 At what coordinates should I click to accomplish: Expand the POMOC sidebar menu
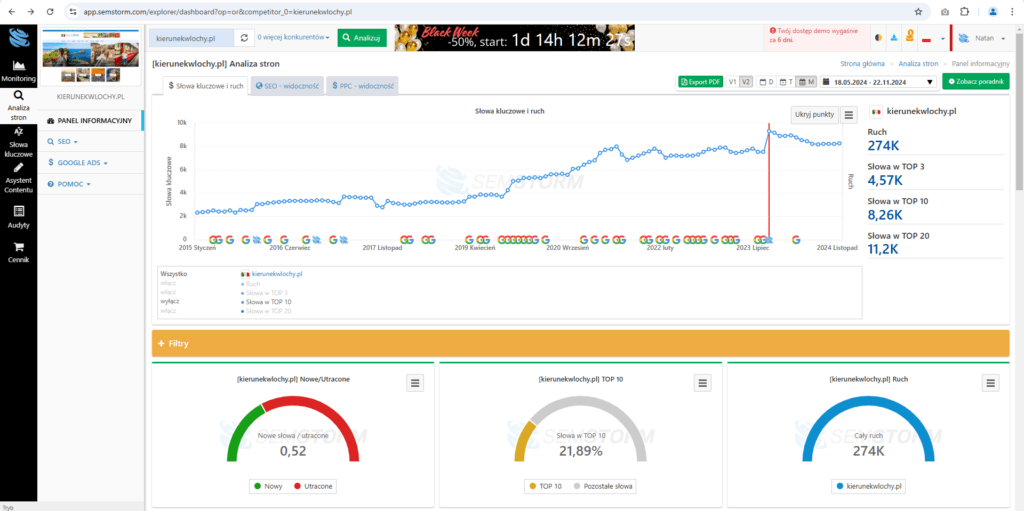point(69,184)
